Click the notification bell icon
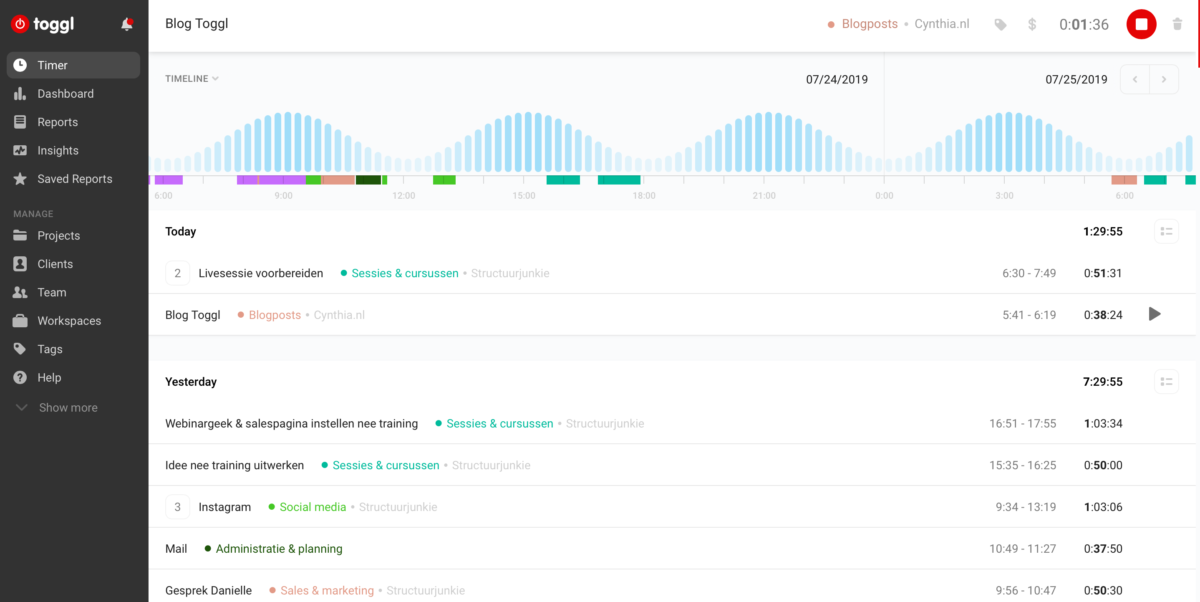The height and width of the screenshot is (602, 1200). 127,24
